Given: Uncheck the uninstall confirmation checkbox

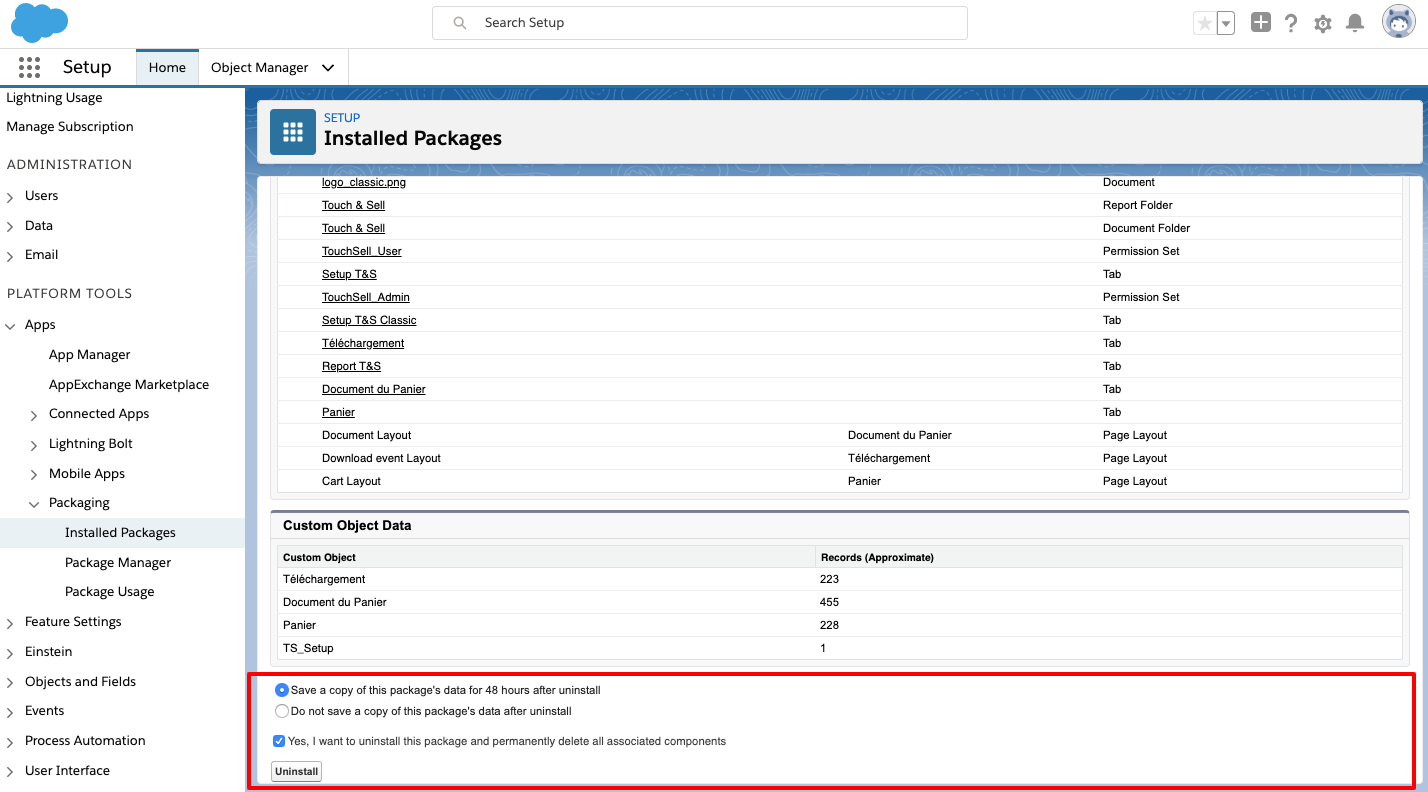Looking at the screenshot, I should (x=279, y=741).
